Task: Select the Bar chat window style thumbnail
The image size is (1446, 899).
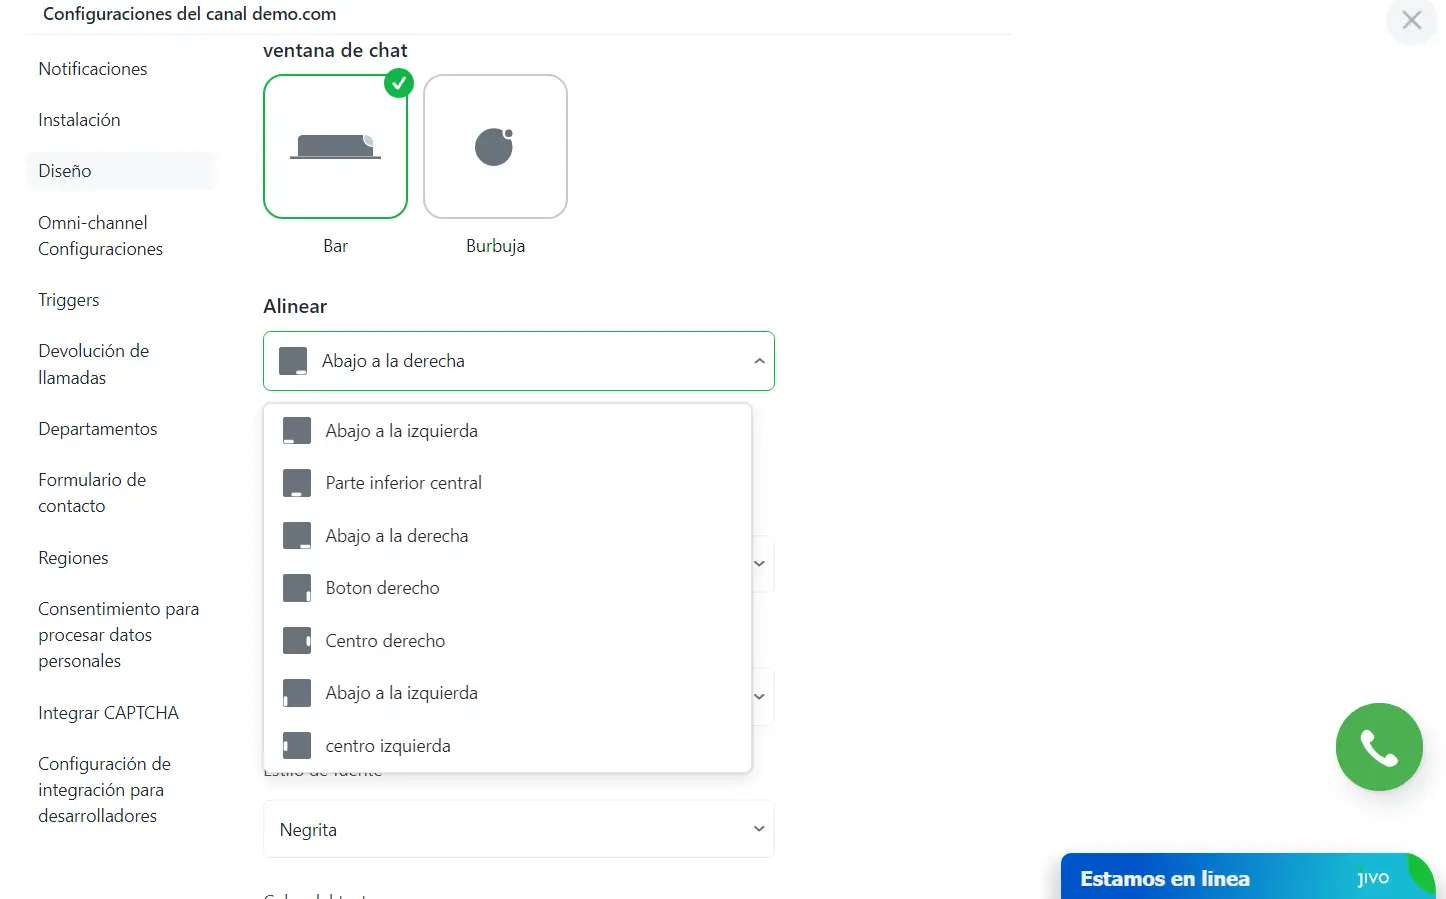Action: coord(335,147)
